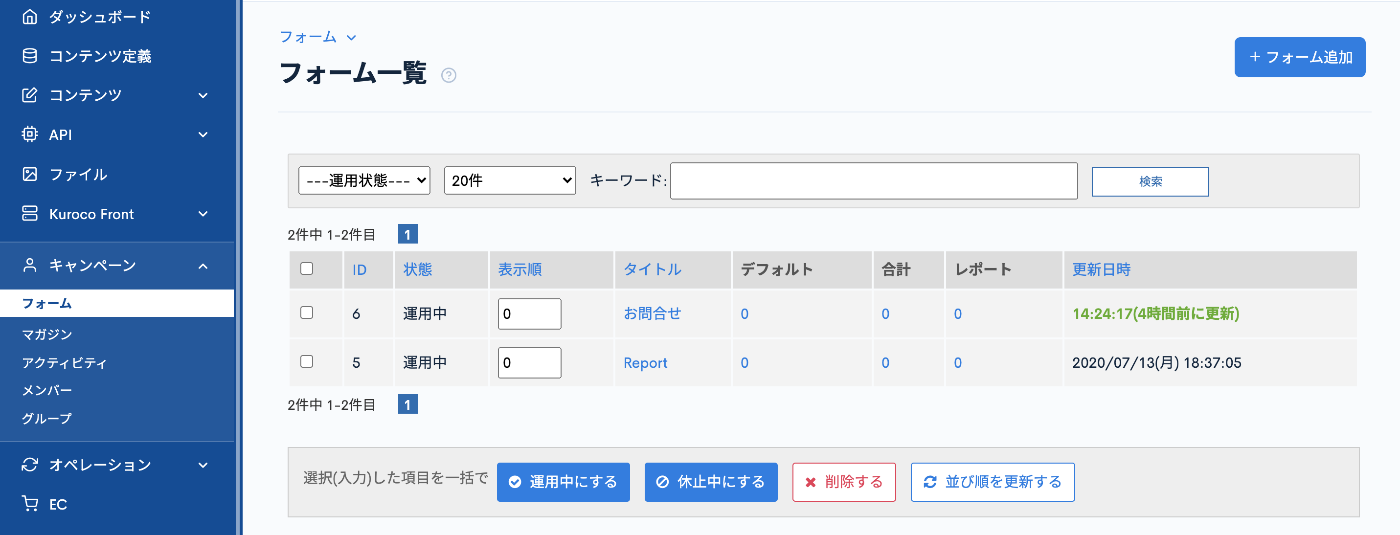The width and height of the screenshot is (1400, 535).
Task: Open the Report form link
Action: (646, 363)
